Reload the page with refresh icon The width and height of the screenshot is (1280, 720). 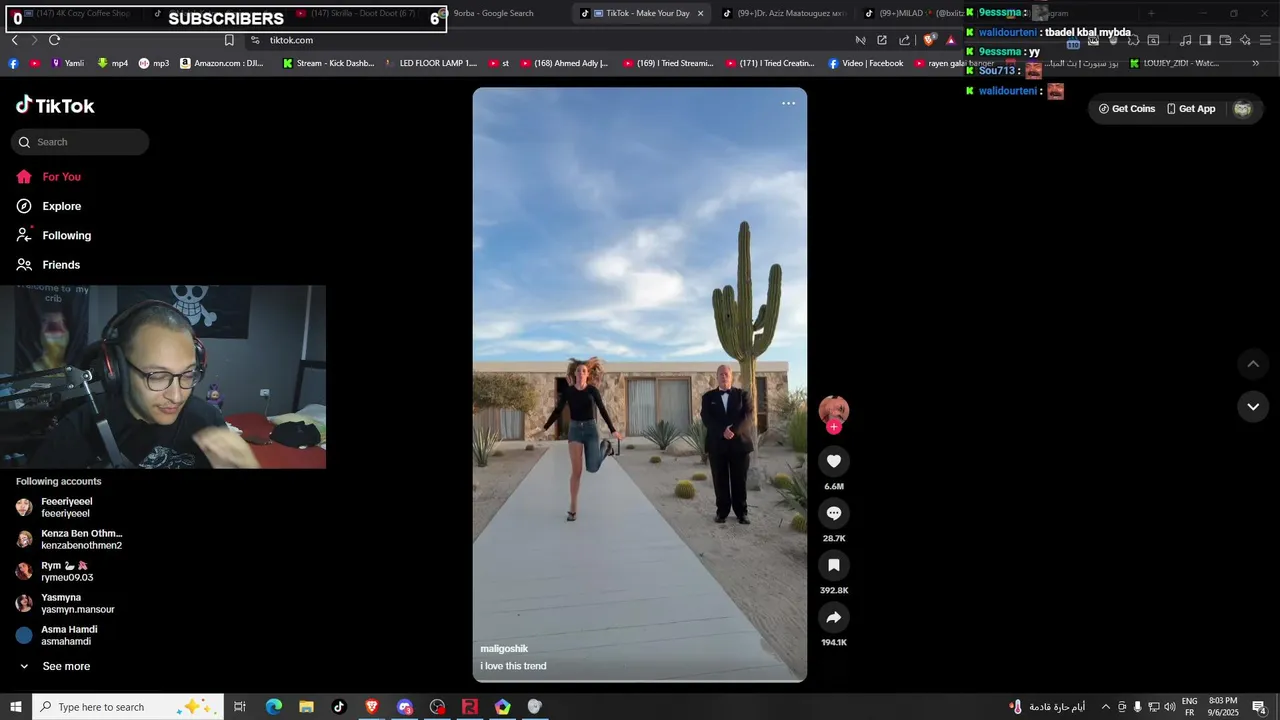coord(55,40)
